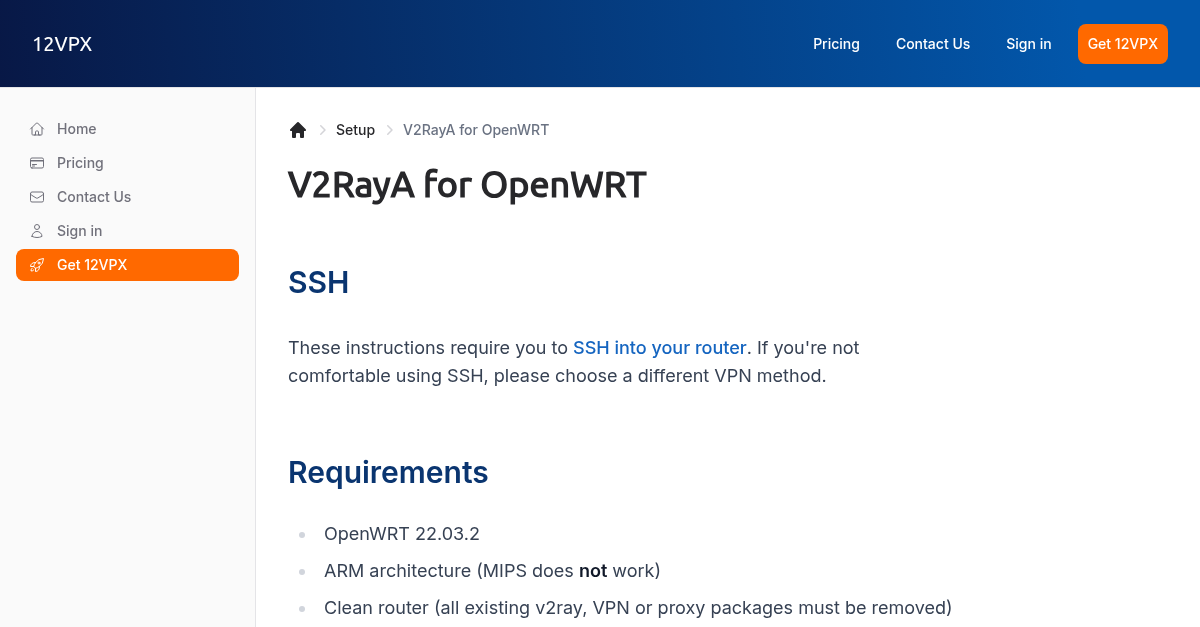The height and width of the screenshot is (627, 1200).
Task: Select Pricing from the sidebar menu
Action: click(79, 163)
